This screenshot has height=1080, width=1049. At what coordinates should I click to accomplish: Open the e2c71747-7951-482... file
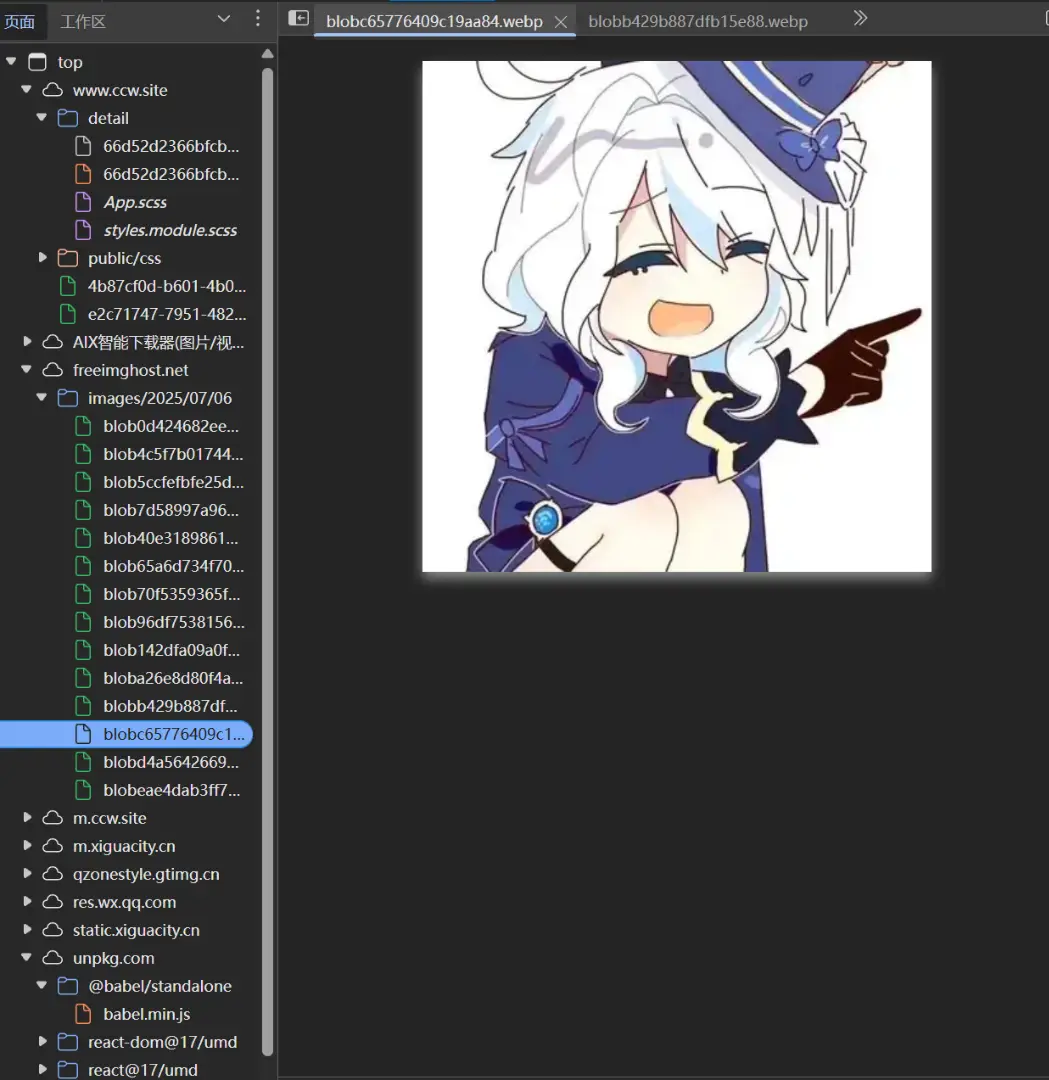tap(167, 314)
